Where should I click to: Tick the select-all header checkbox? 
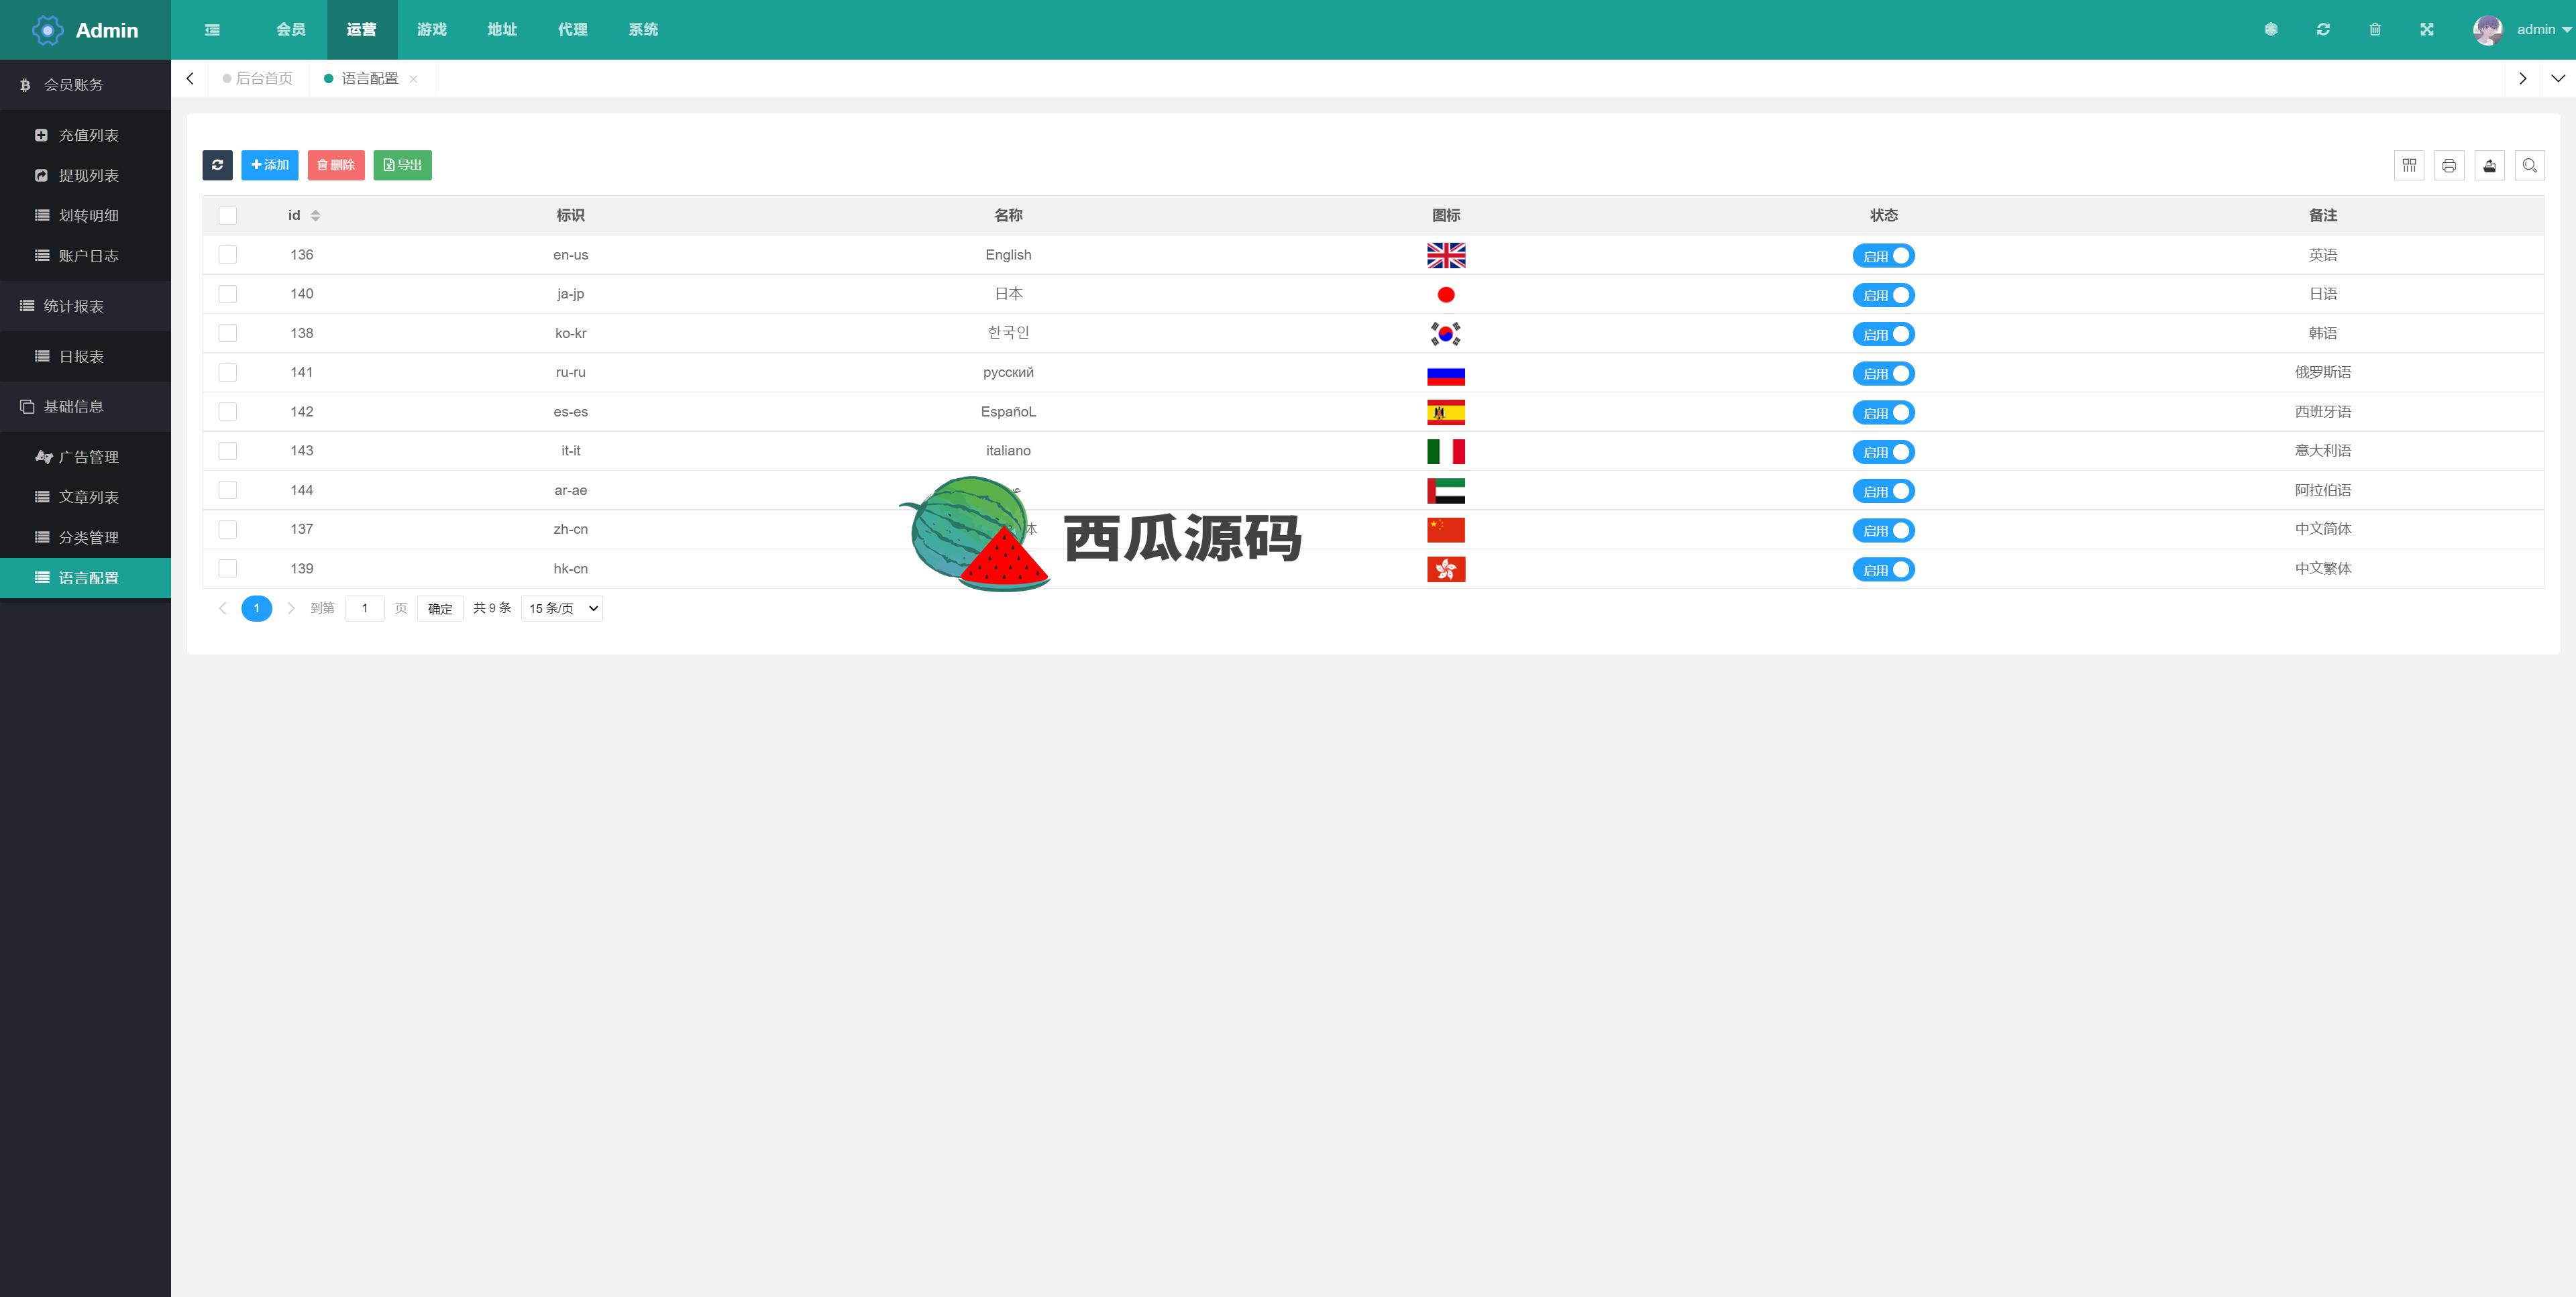228,216
